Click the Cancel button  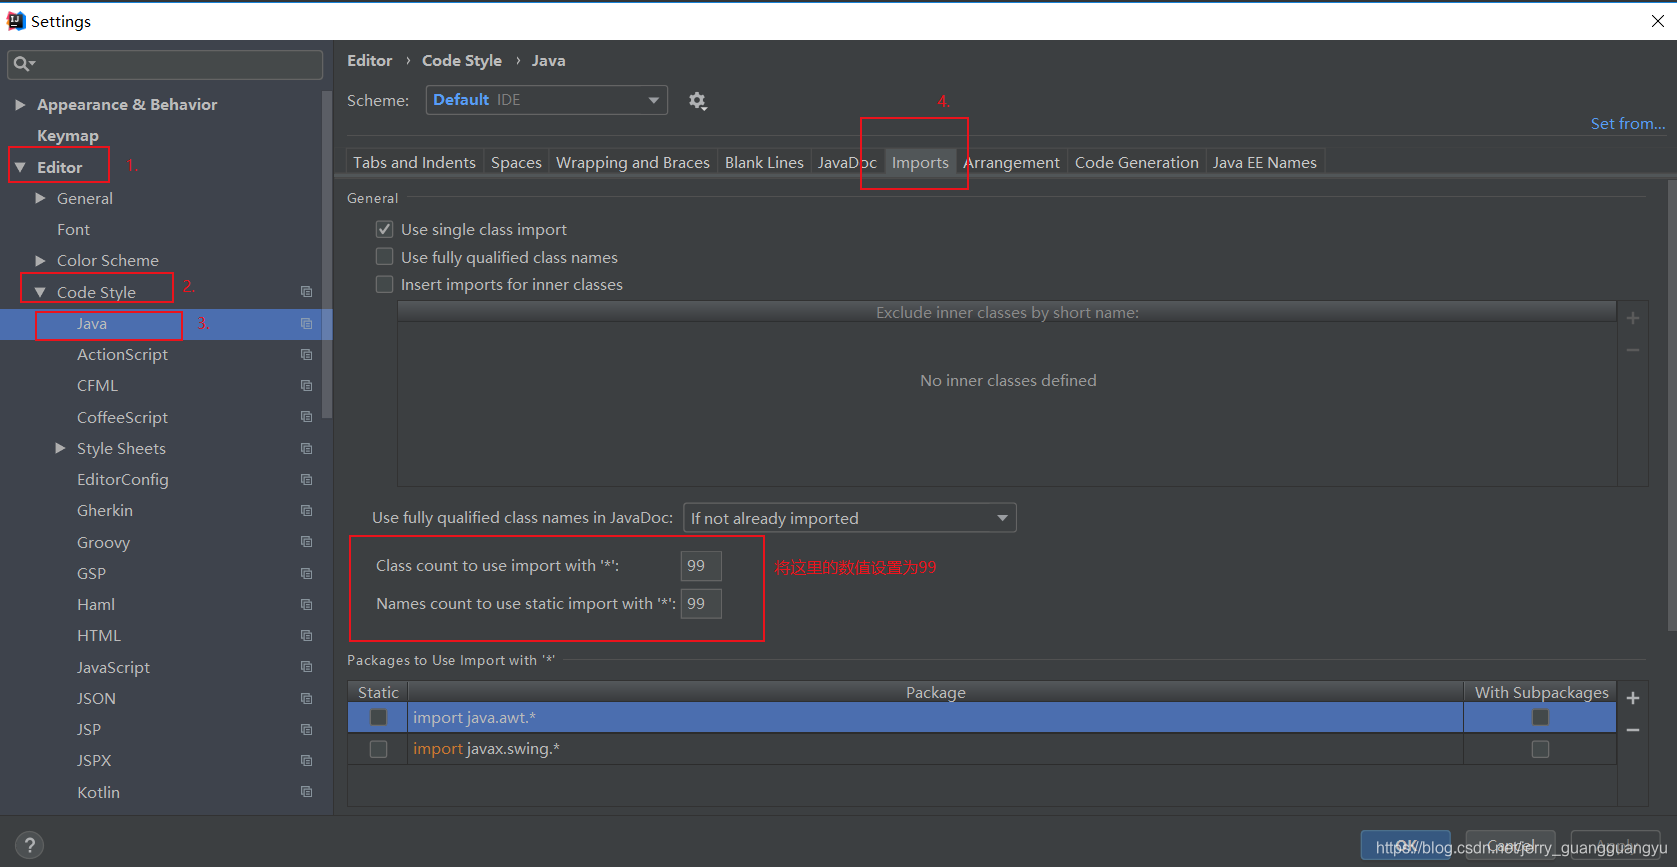tap(1510, 845)
